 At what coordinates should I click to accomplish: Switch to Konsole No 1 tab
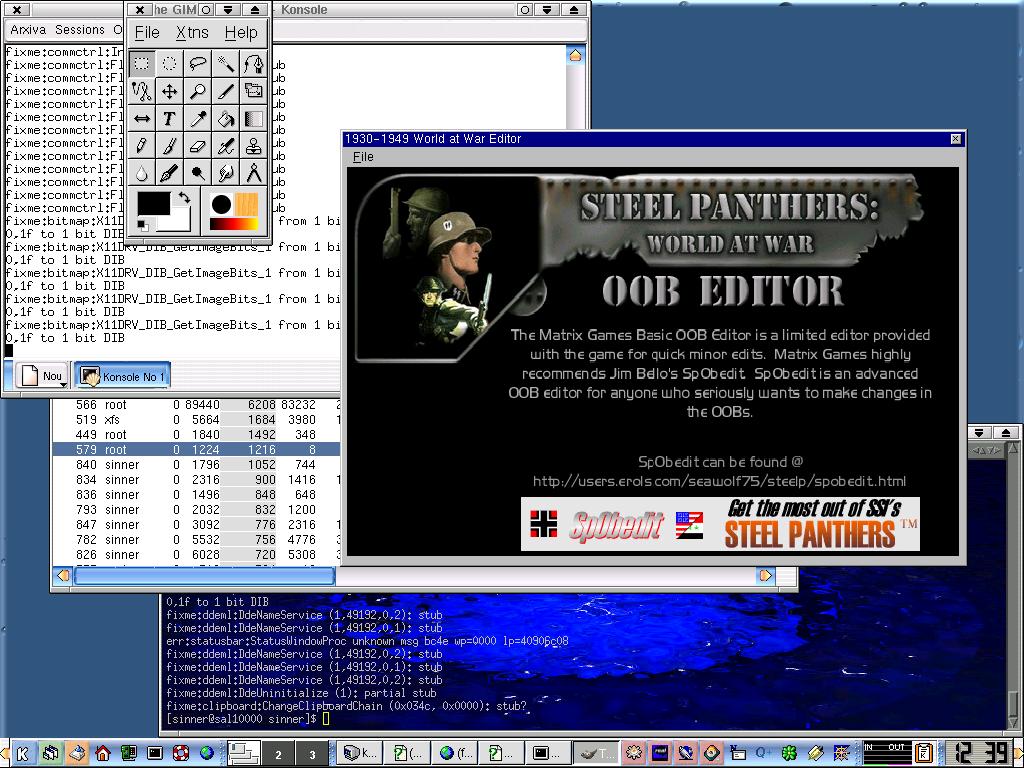(123, 377)
